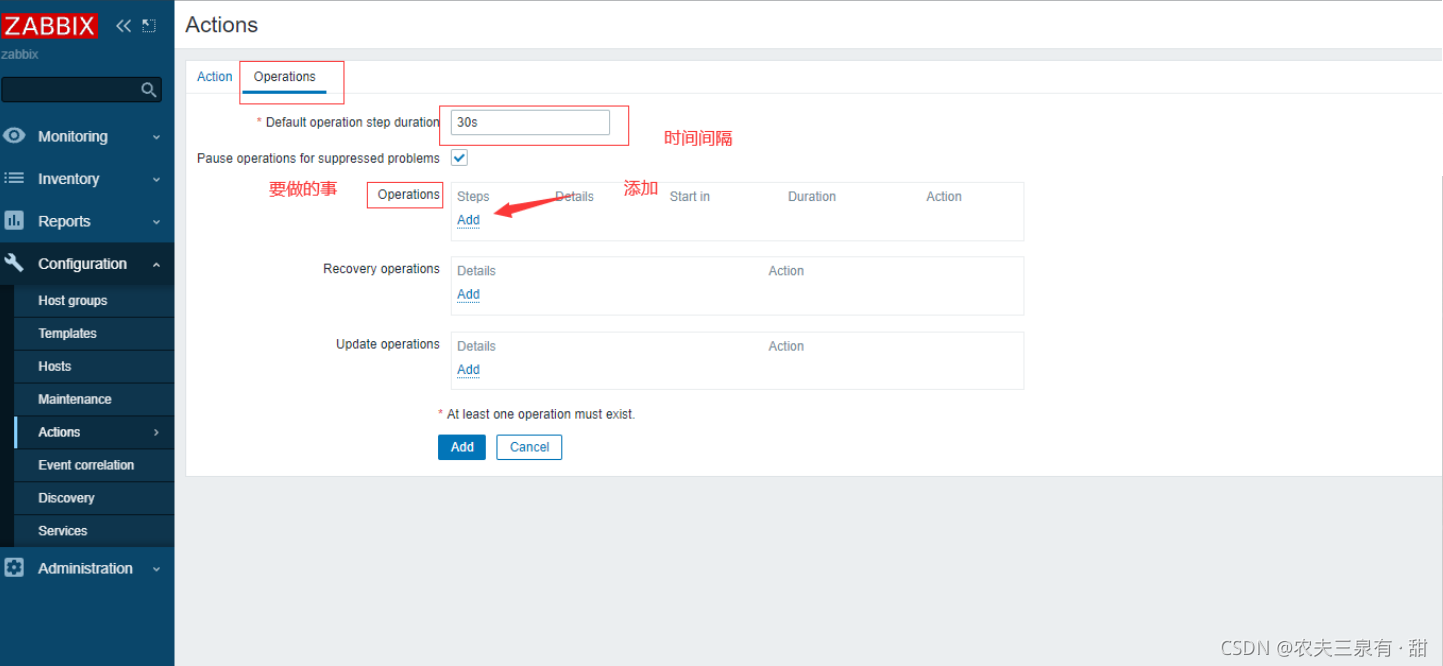Expand the Reports menu chevron
The height and width of the screenshot is (666, 1443).
(156, 222)
